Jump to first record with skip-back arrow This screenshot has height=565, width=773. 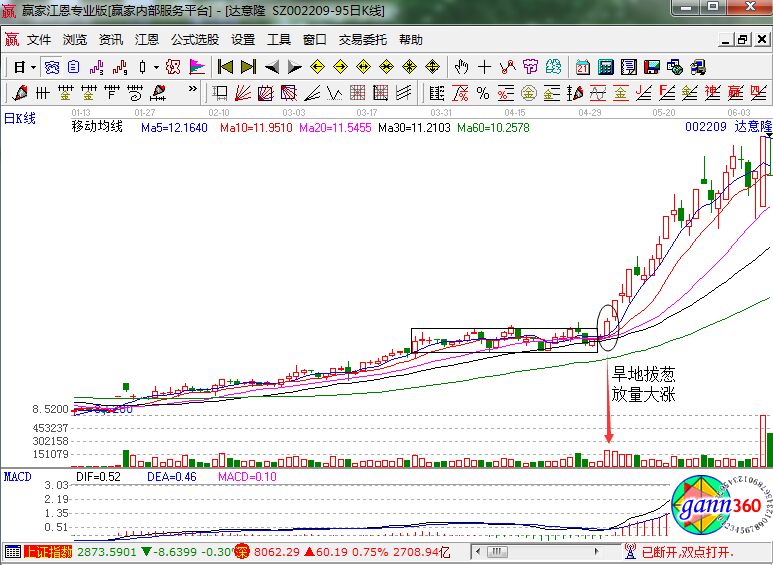click(x=225, y=67)
